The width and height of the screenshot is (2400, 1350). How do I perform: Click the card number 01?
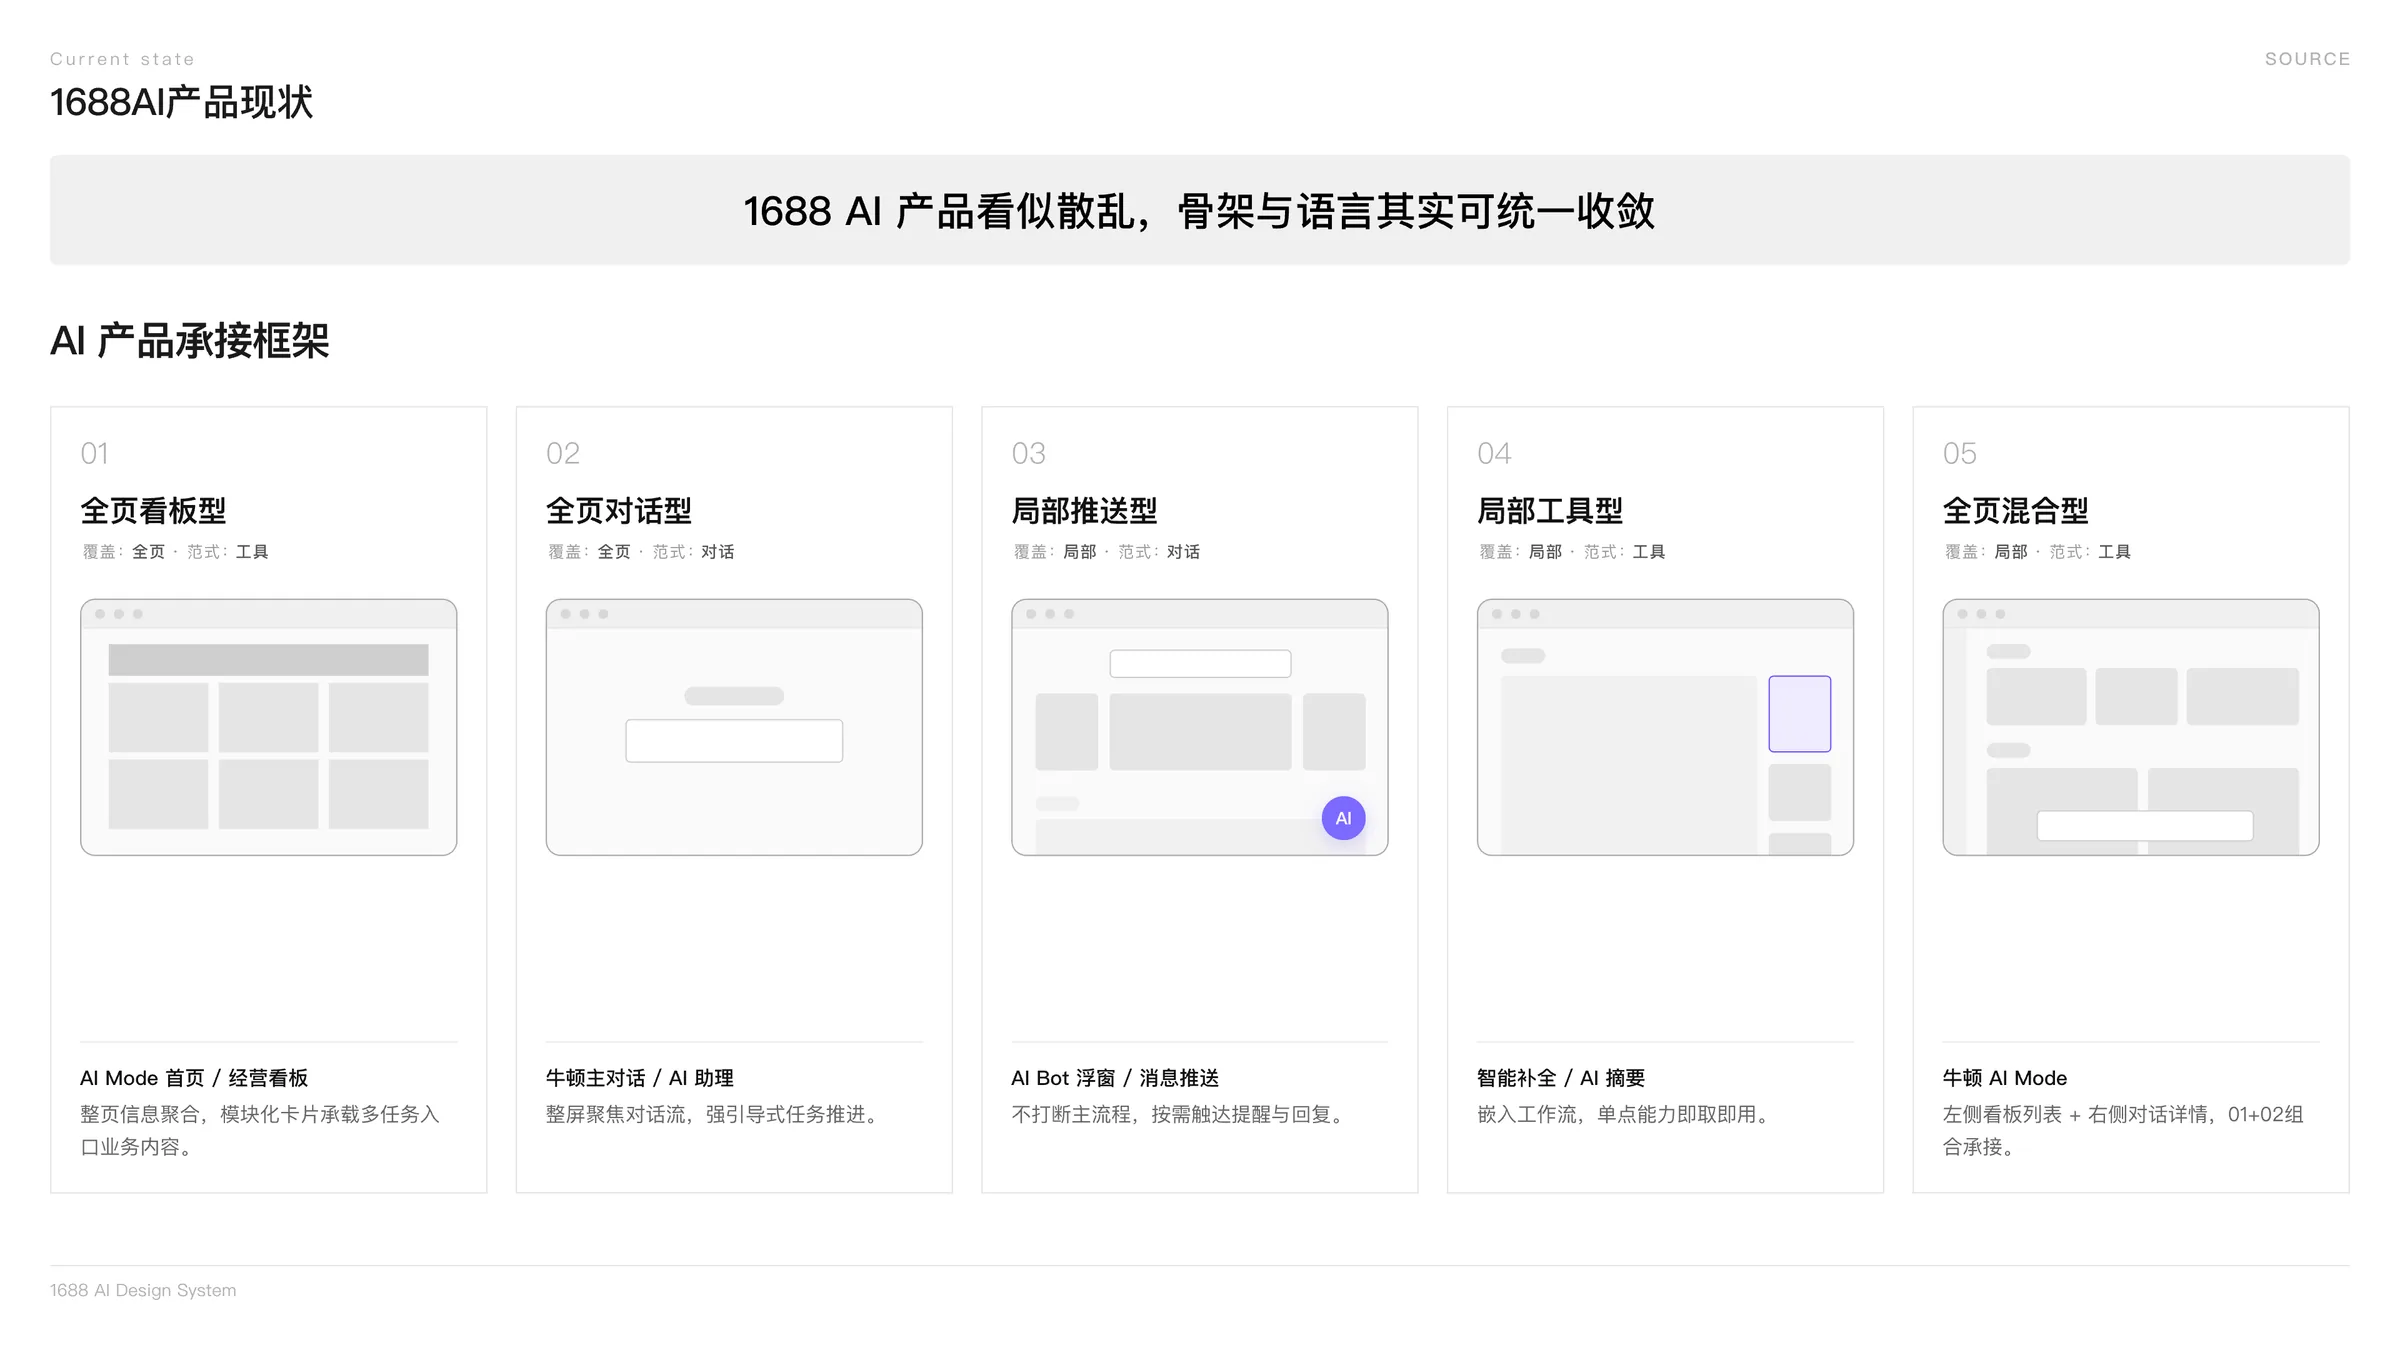(95, 453)
